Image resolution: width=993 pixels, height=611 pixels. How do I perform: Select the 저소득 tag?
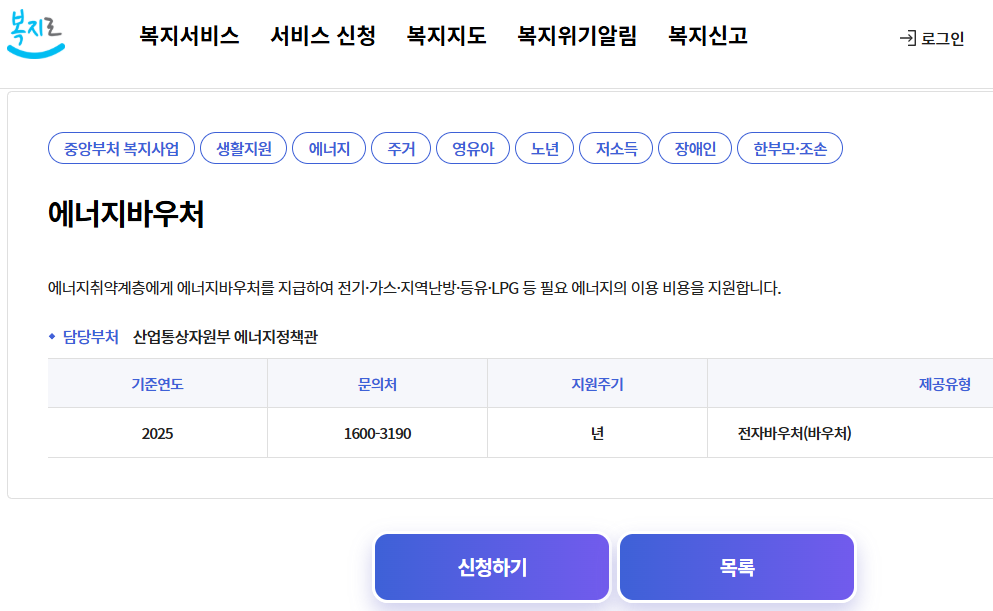[x=616, y=148]
